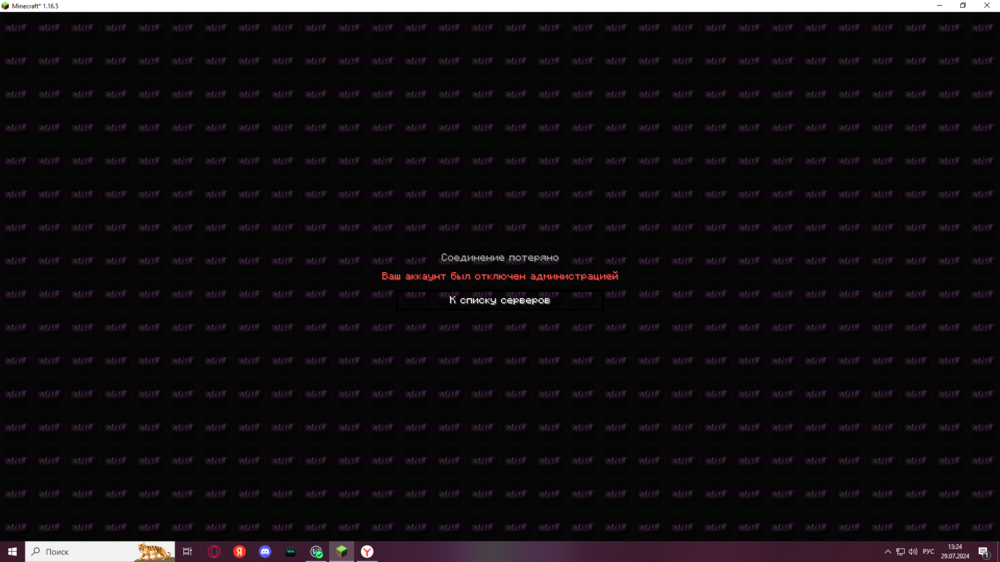This screenshot has width=1000, height=562.
Task: Open the Windows Start menu
Action: point(12,551)
